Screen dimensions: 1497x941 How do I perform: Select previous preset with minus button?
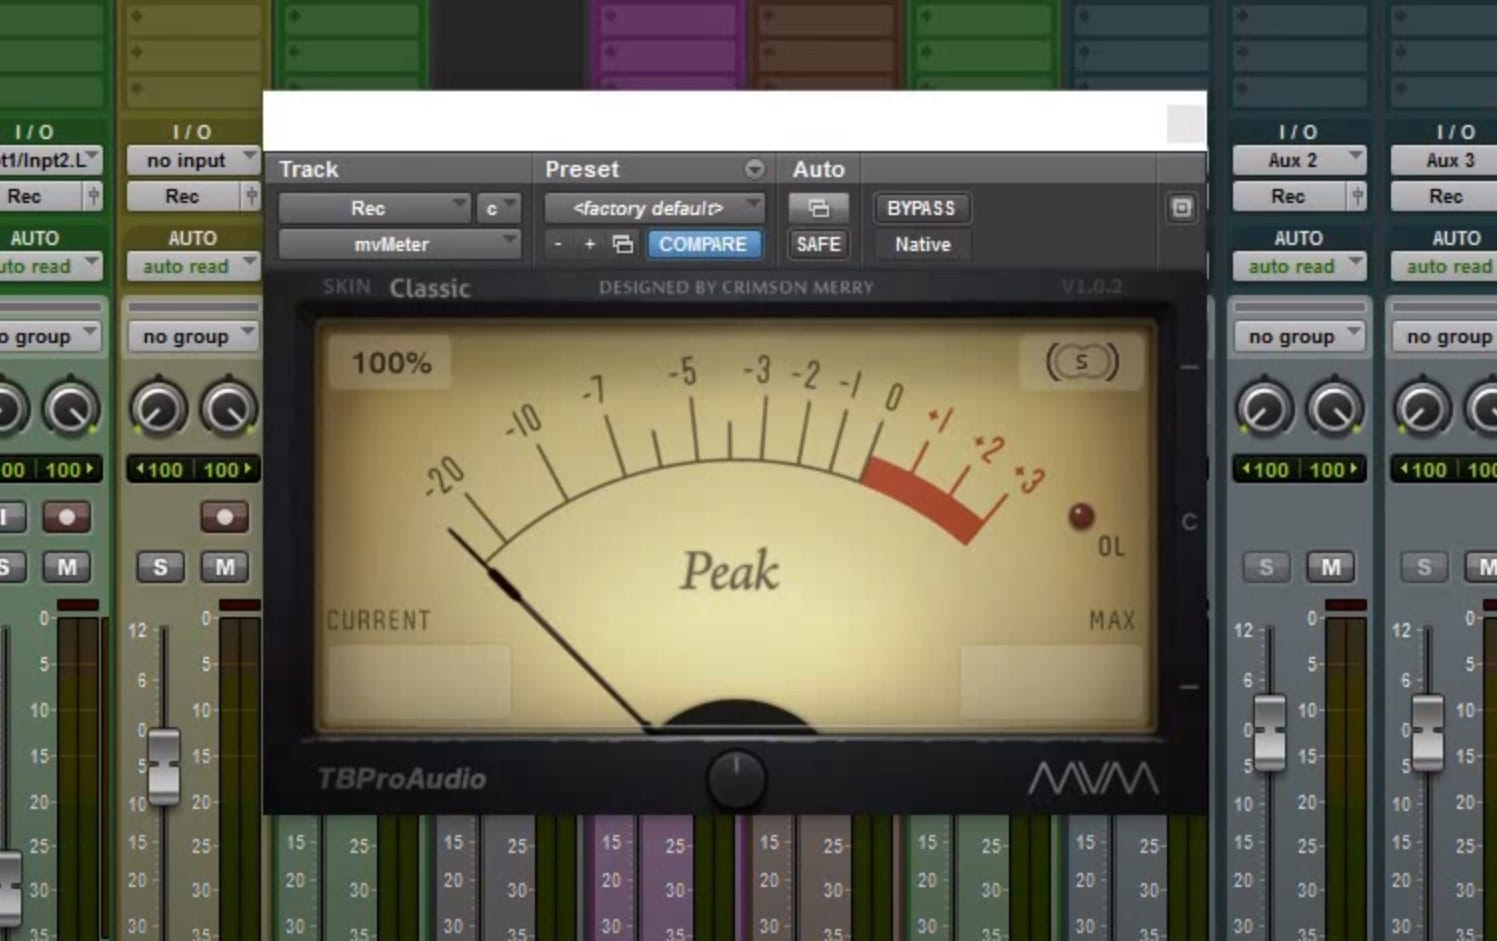click(558, 244)
